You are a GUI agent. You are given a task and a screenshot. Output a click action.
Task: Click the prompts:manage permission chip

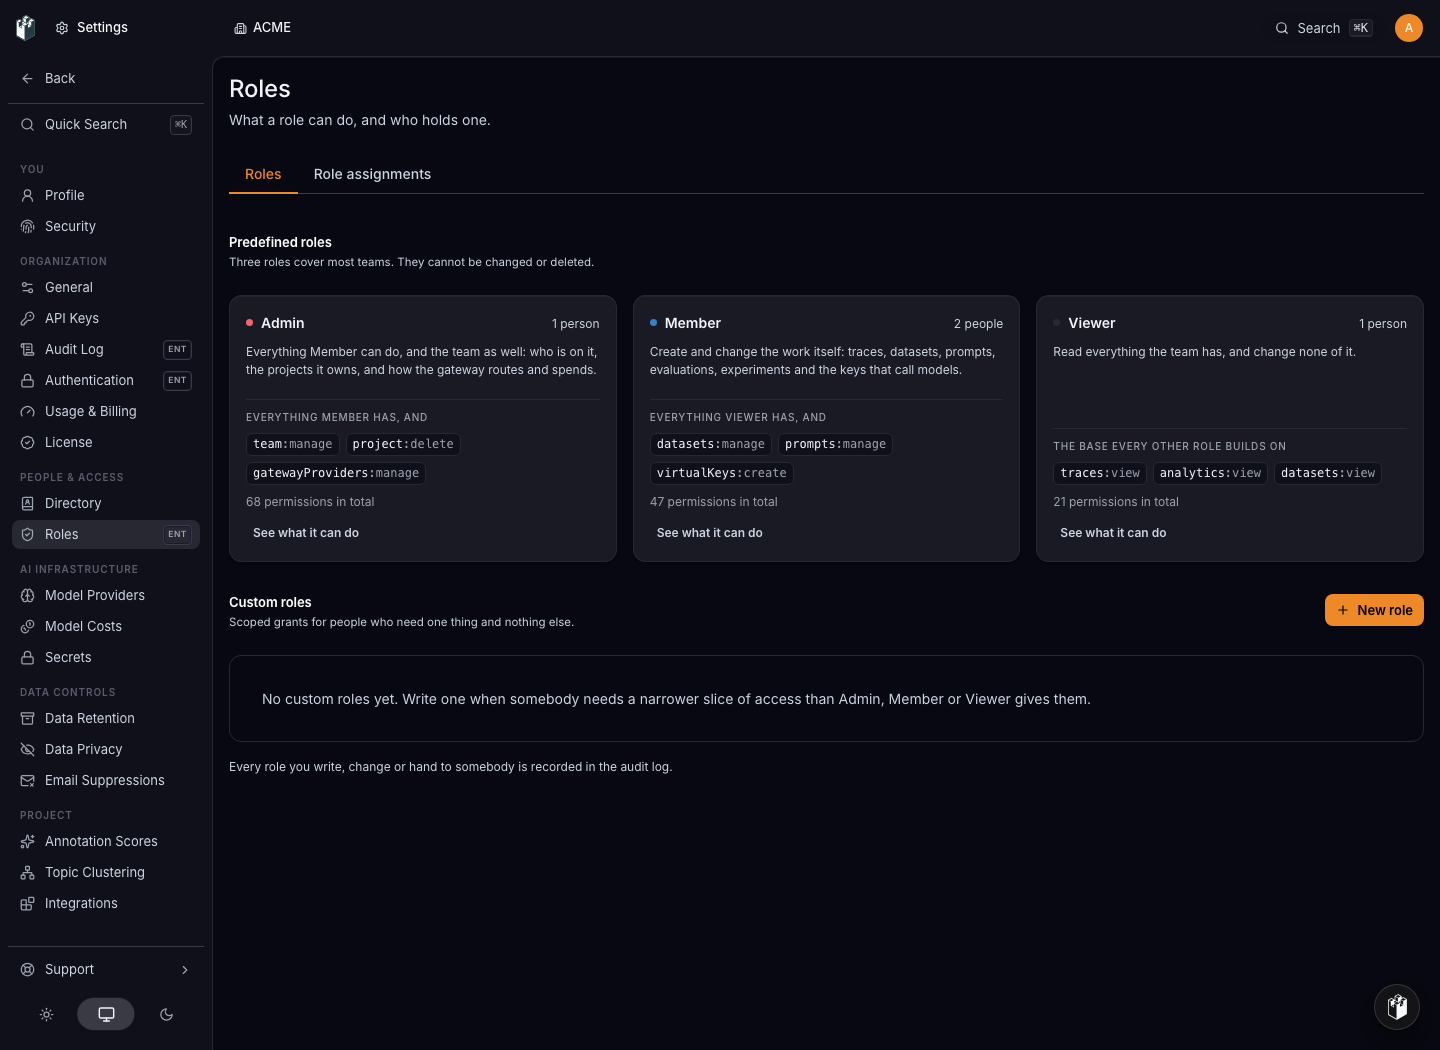click(835, 444)
